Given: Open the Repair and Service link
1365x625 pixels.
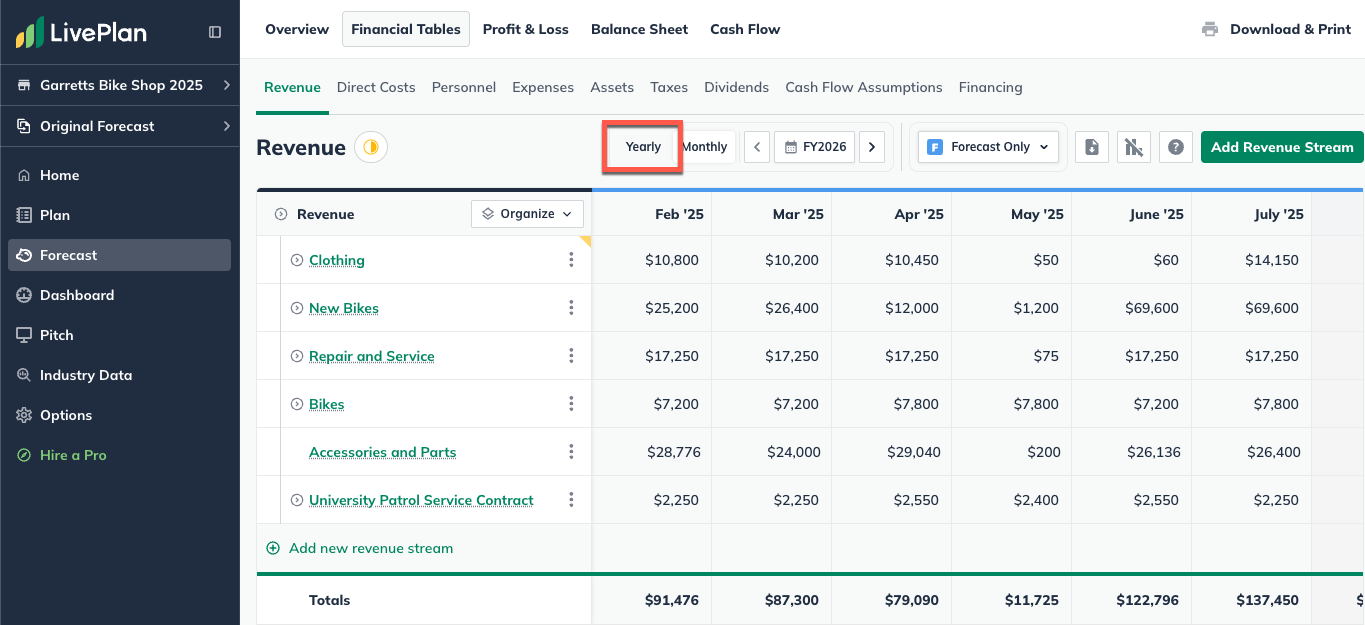Looking at the screenshot, I should coord(372,356).
